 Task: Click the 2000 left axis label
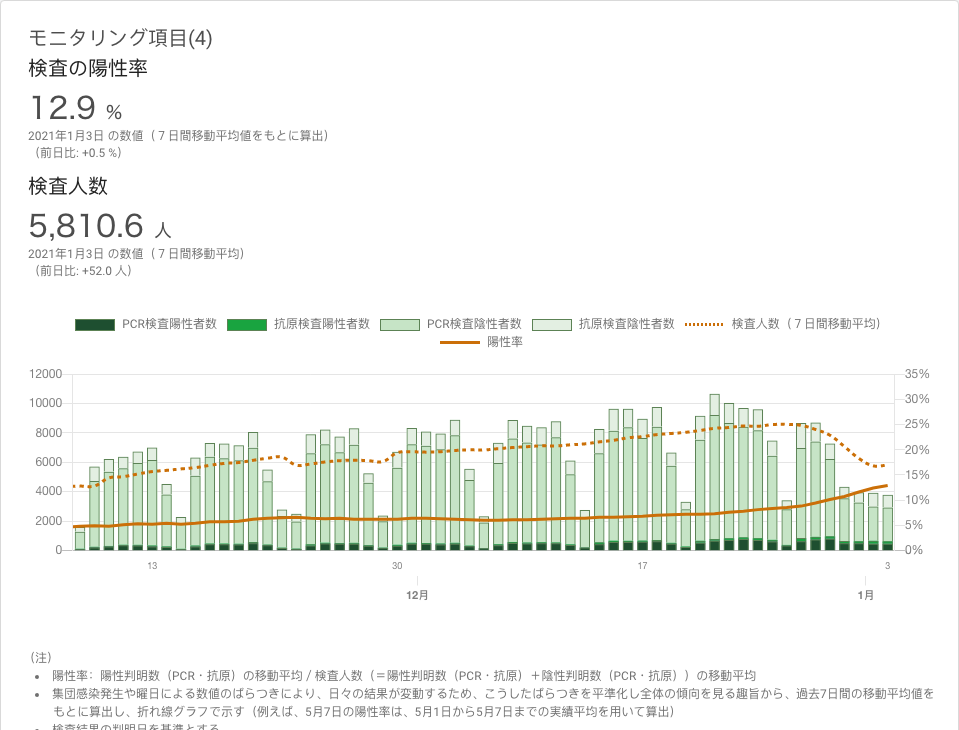coord(49,521)
